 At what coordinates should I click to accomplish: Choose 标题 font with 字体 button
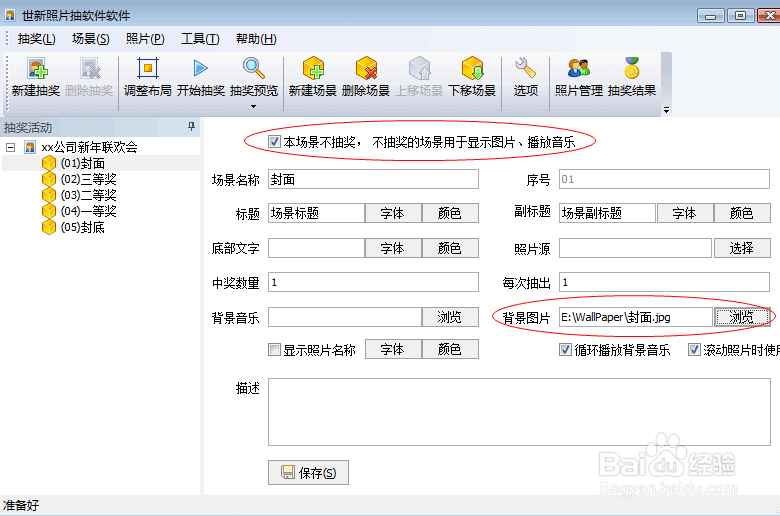393,213
